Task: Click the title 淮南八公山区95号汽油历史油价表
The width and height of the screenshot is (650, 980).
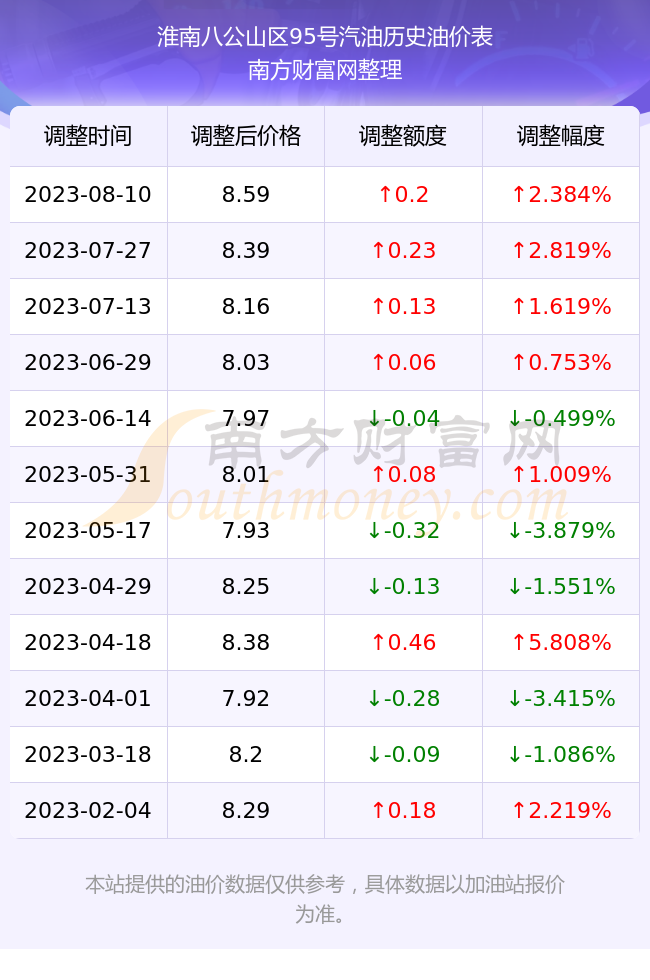Action: pos(324,37)
